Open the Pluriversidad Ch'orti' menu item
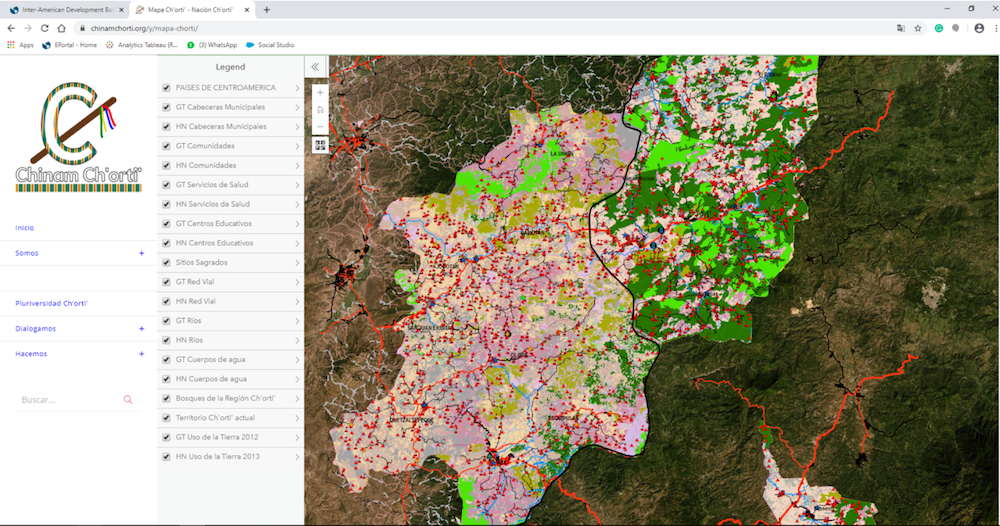Screen dimensions: 1000x526 click(x=52, y=302)
